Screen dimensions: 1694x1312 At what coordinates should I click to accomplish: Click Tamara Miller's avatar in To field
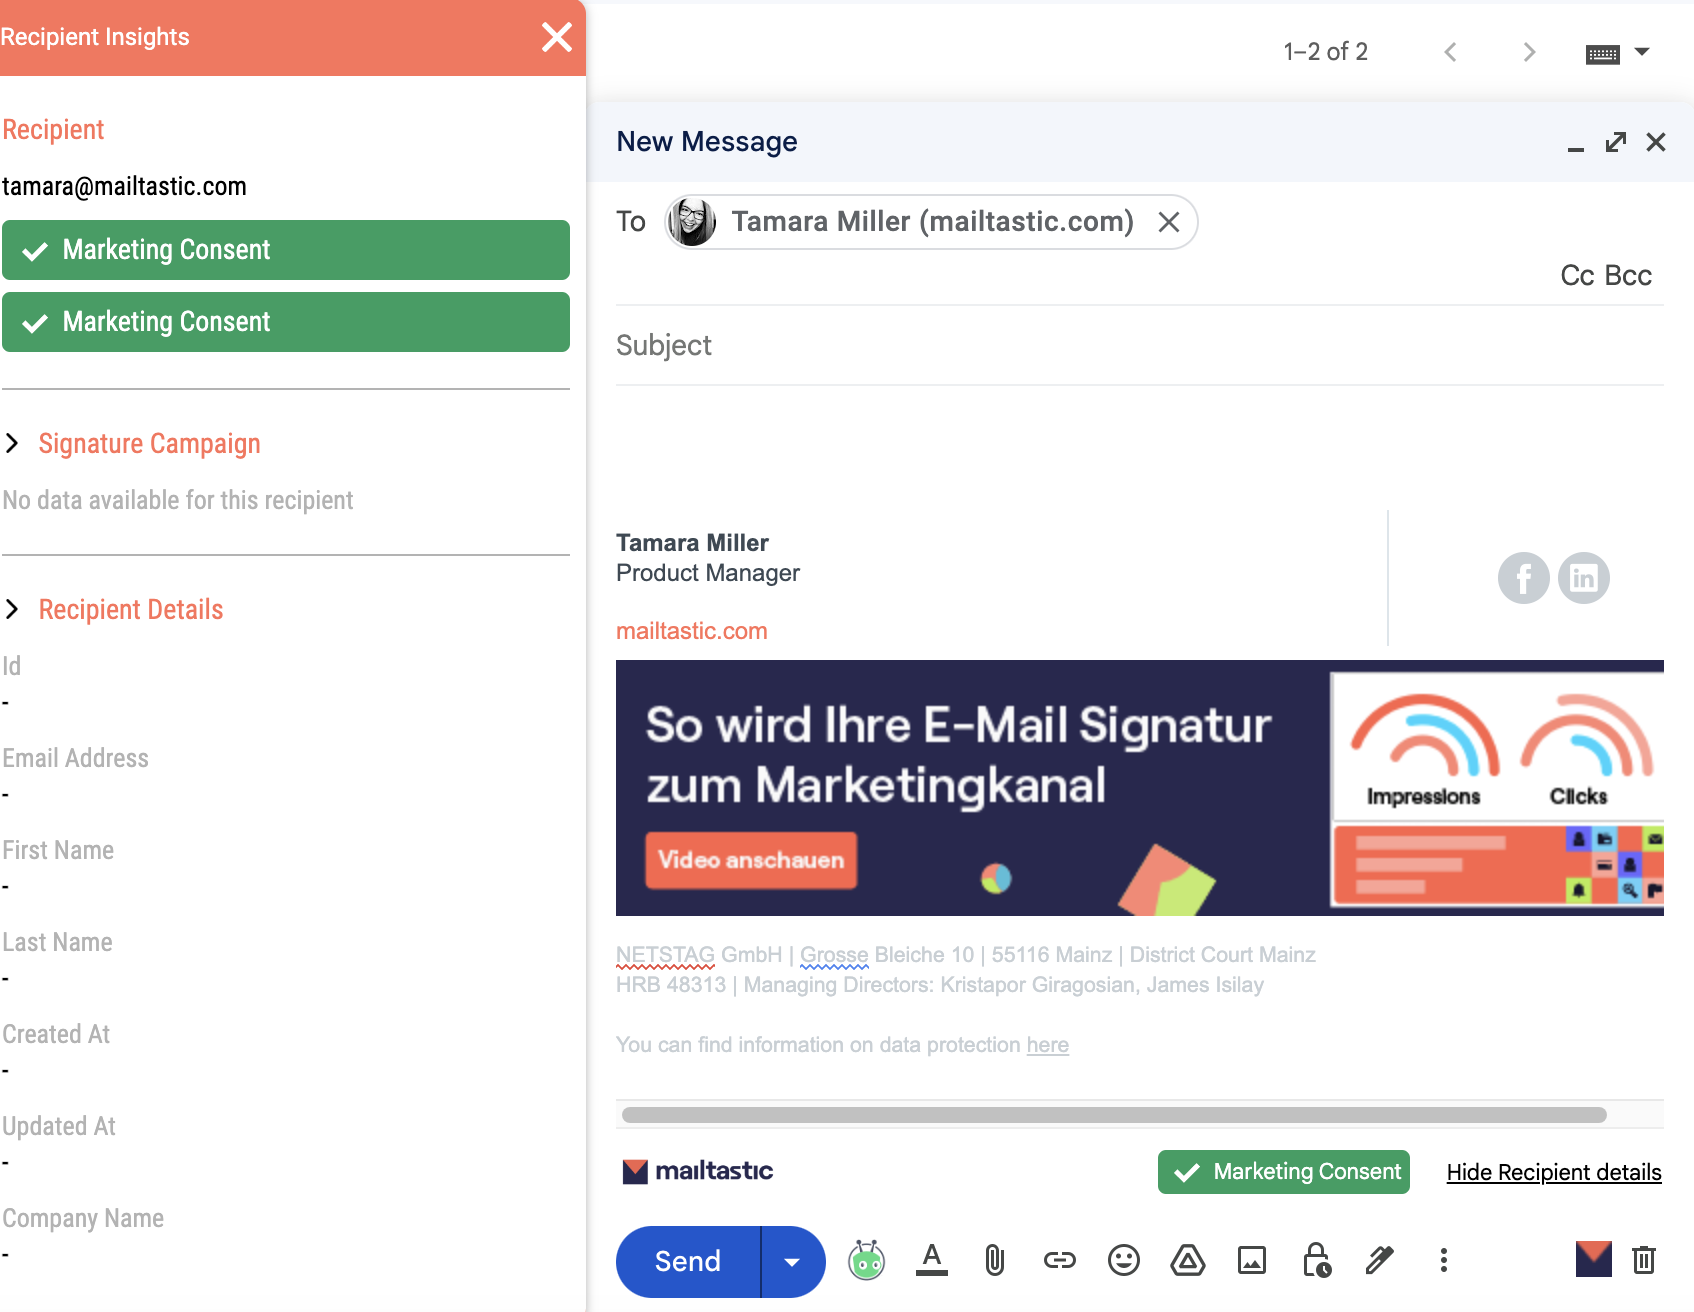691,222
